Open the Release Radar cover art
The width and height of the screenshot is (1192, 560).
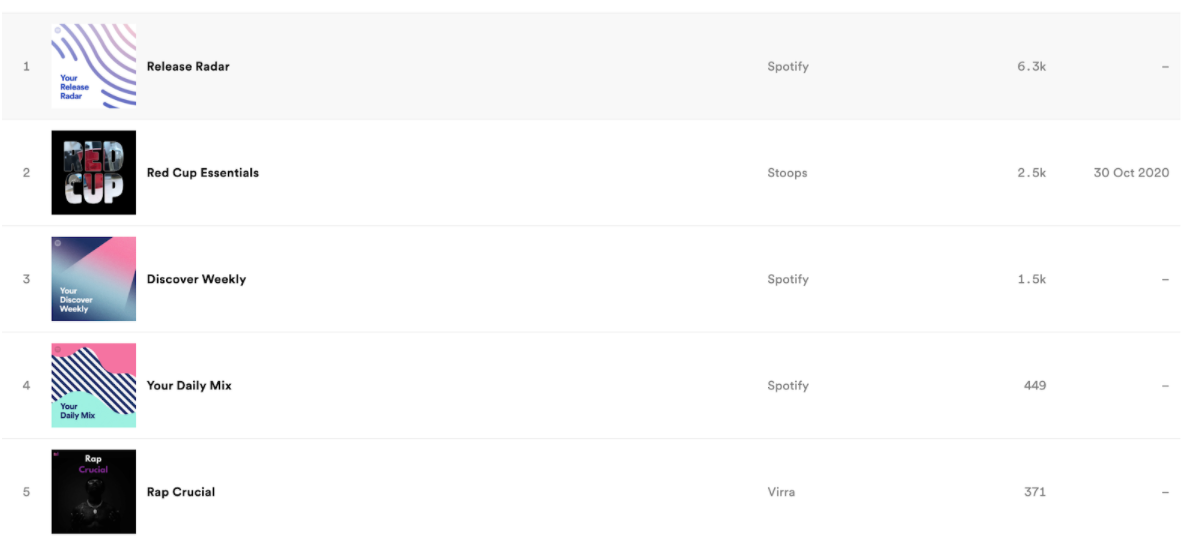94,66
